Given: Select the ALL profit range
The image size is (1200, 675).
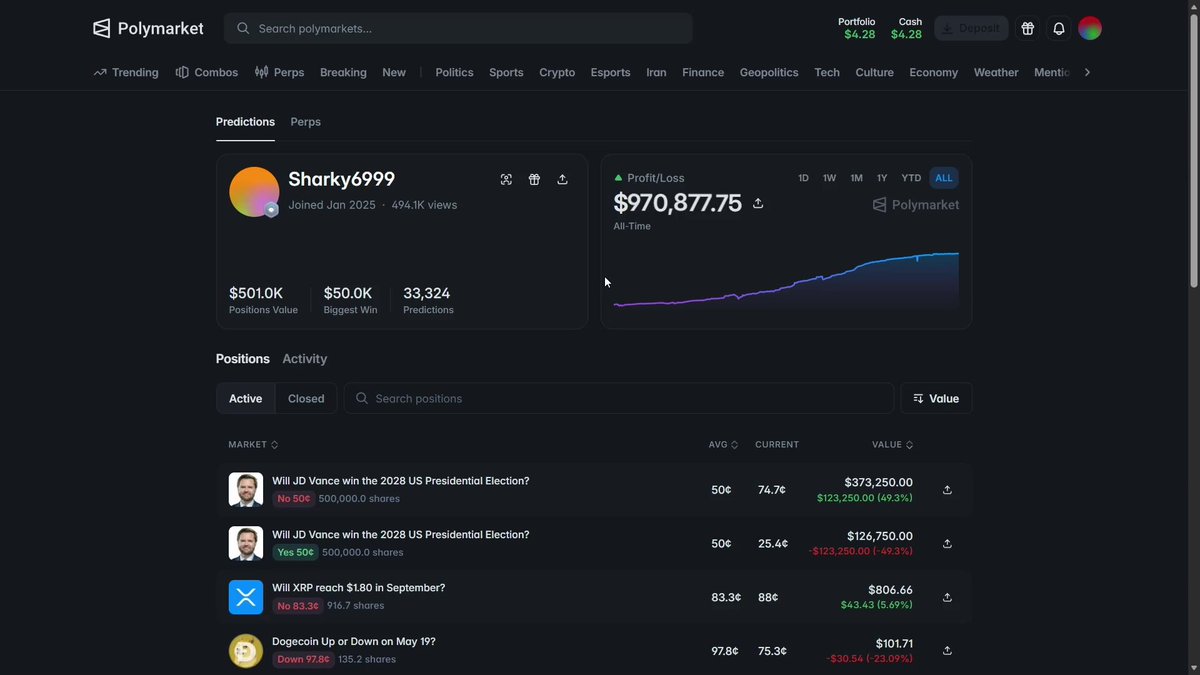Looking at the screenshot, I should 944,178.
